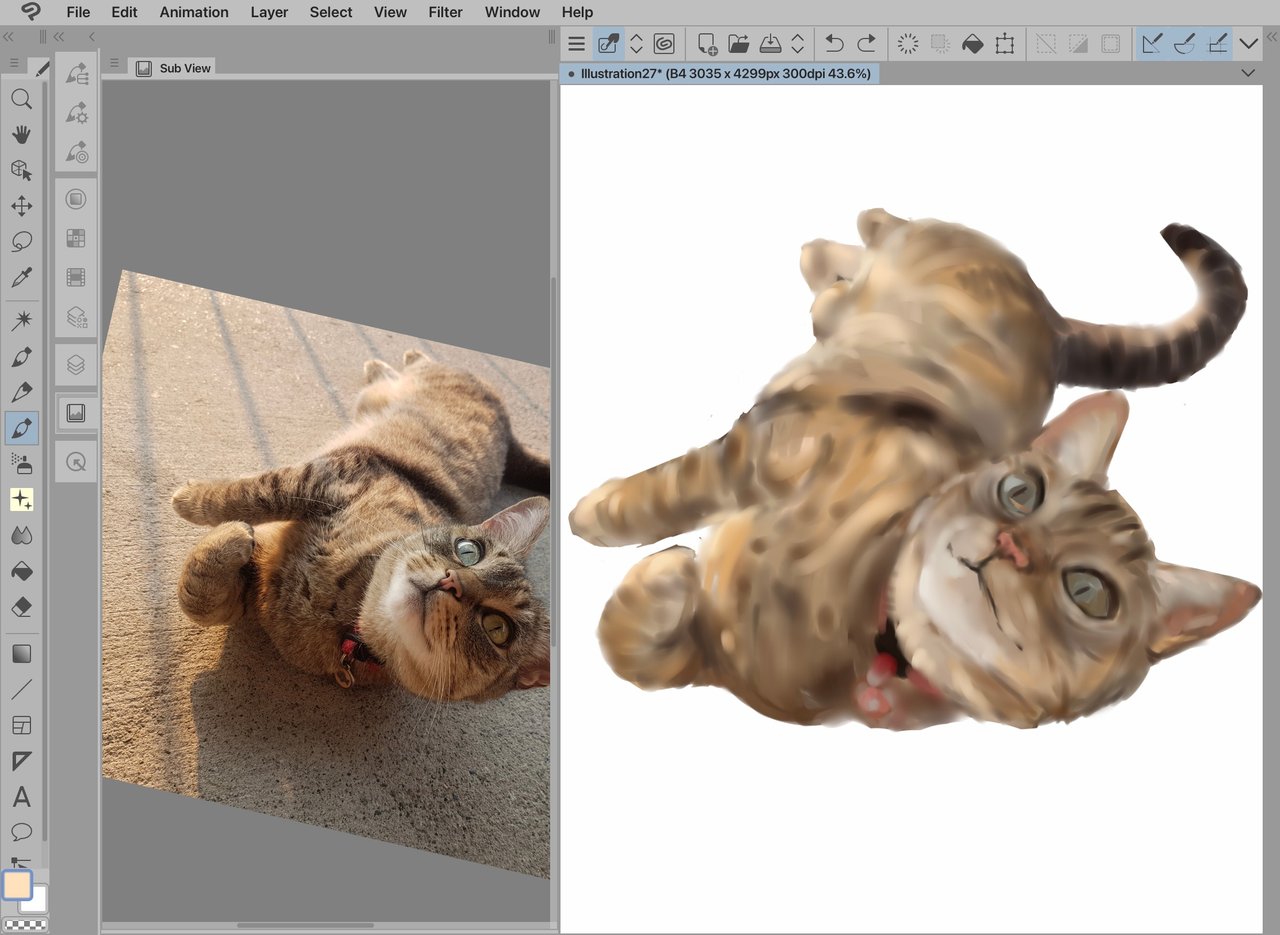Screen dimensions: 1280x935
Task: Select the Airbrush spray tool
Action: (21, 463)
